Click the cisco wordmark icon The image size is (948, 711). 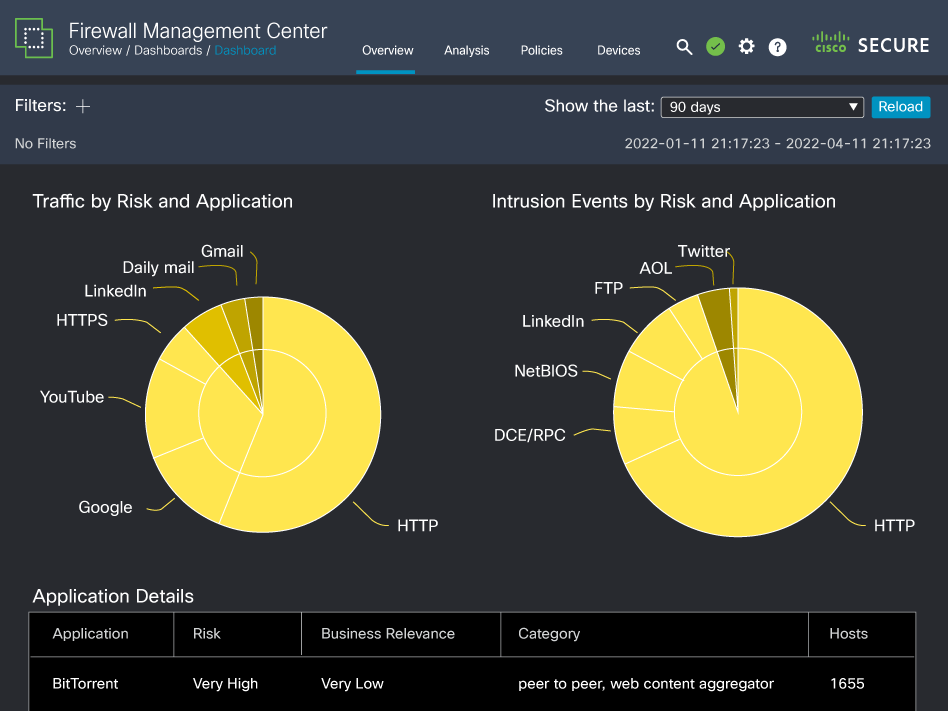tap(829, 45)
